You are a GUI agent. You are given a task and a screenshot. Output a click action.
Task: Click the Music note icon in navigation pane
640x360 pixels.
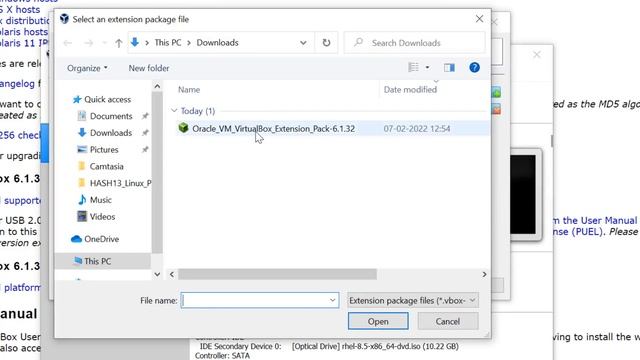pos(82,200)
